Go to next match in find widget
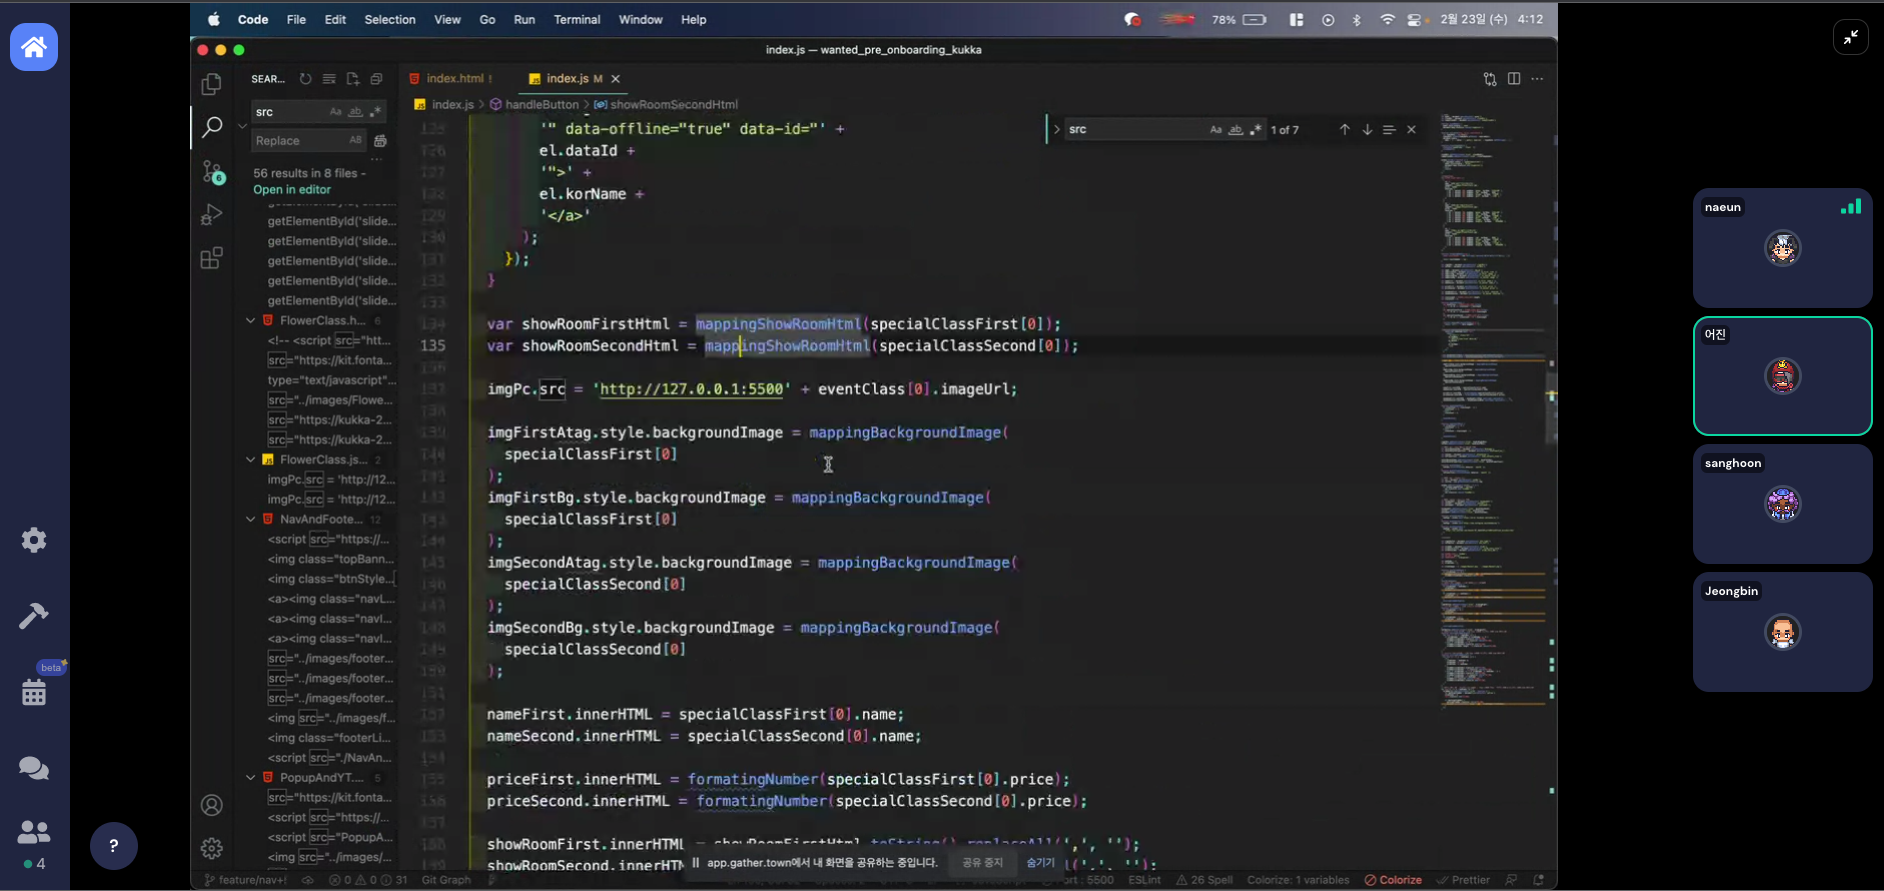 [1367, 130]
